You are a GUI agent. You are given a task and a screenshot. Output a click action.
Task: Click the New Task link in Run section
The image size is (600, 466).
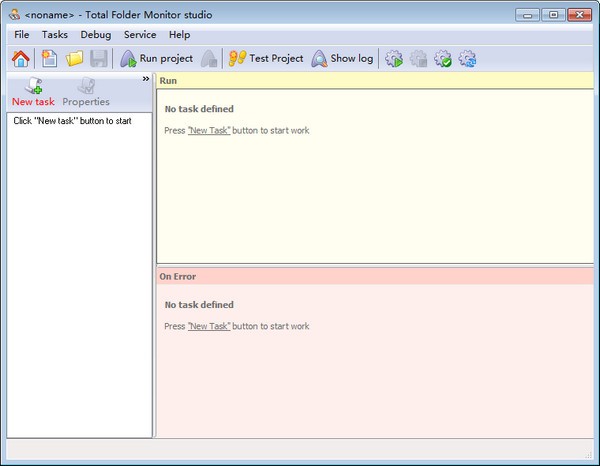209,131
